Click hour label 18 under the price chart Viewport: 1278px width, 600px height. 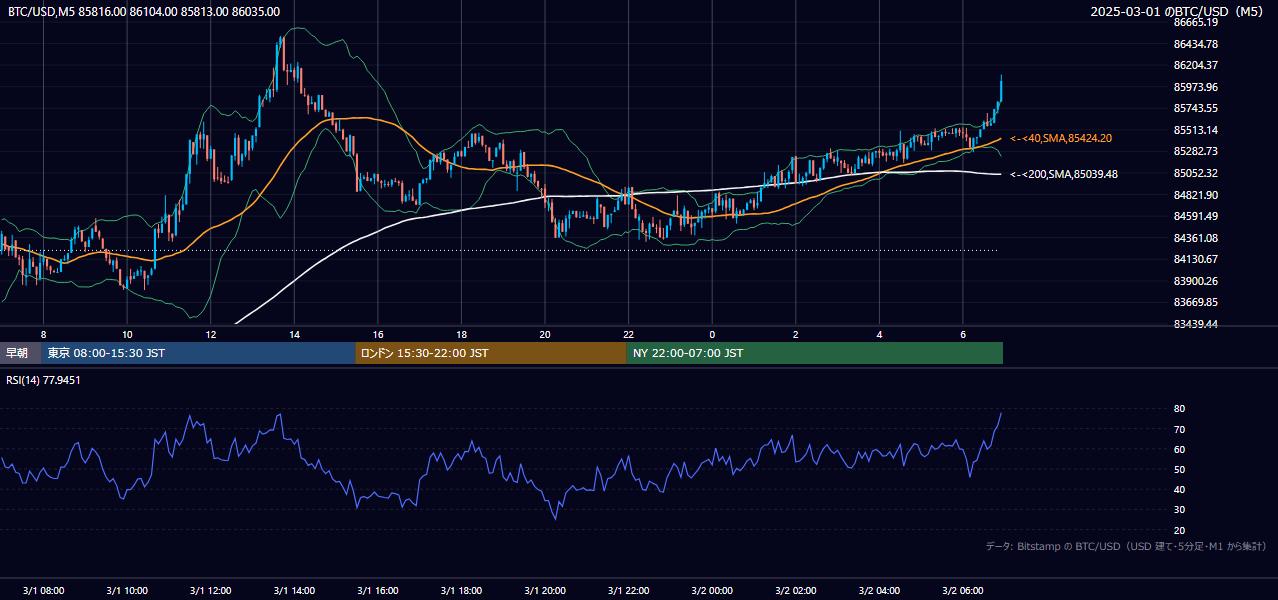click(461, 334)
